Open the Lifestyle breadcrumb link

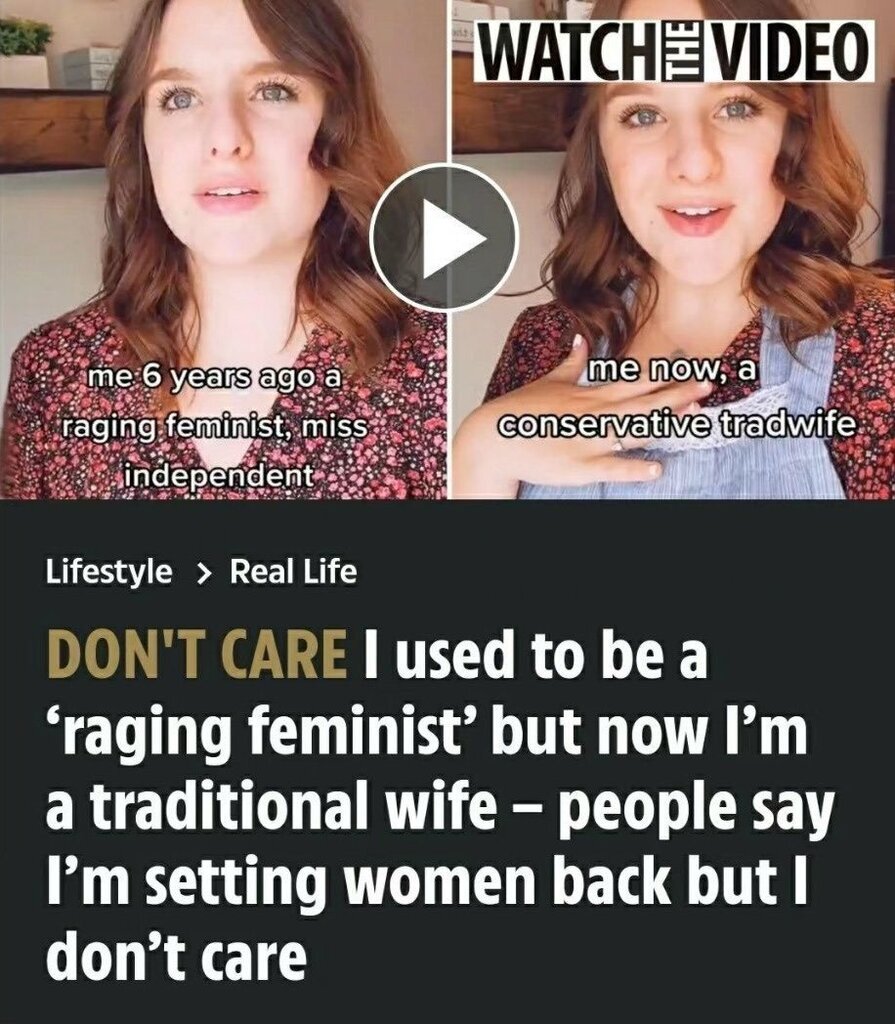[x=109, y=571]
